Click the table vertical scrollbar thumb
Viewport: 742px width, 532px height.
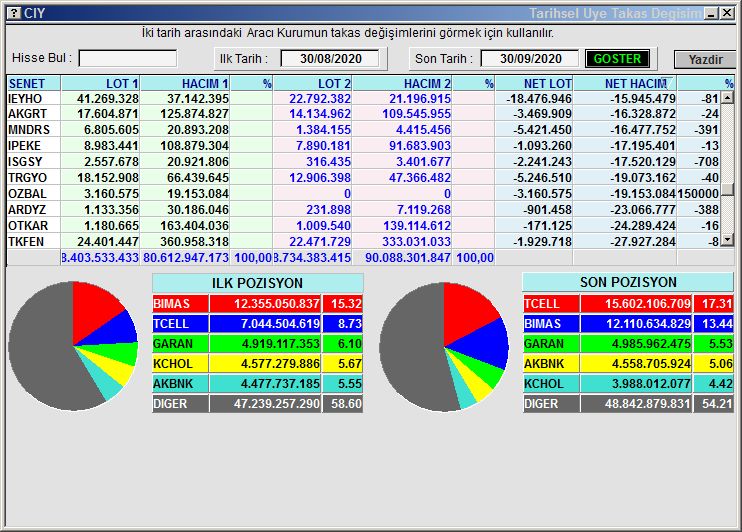pos(727,188)
